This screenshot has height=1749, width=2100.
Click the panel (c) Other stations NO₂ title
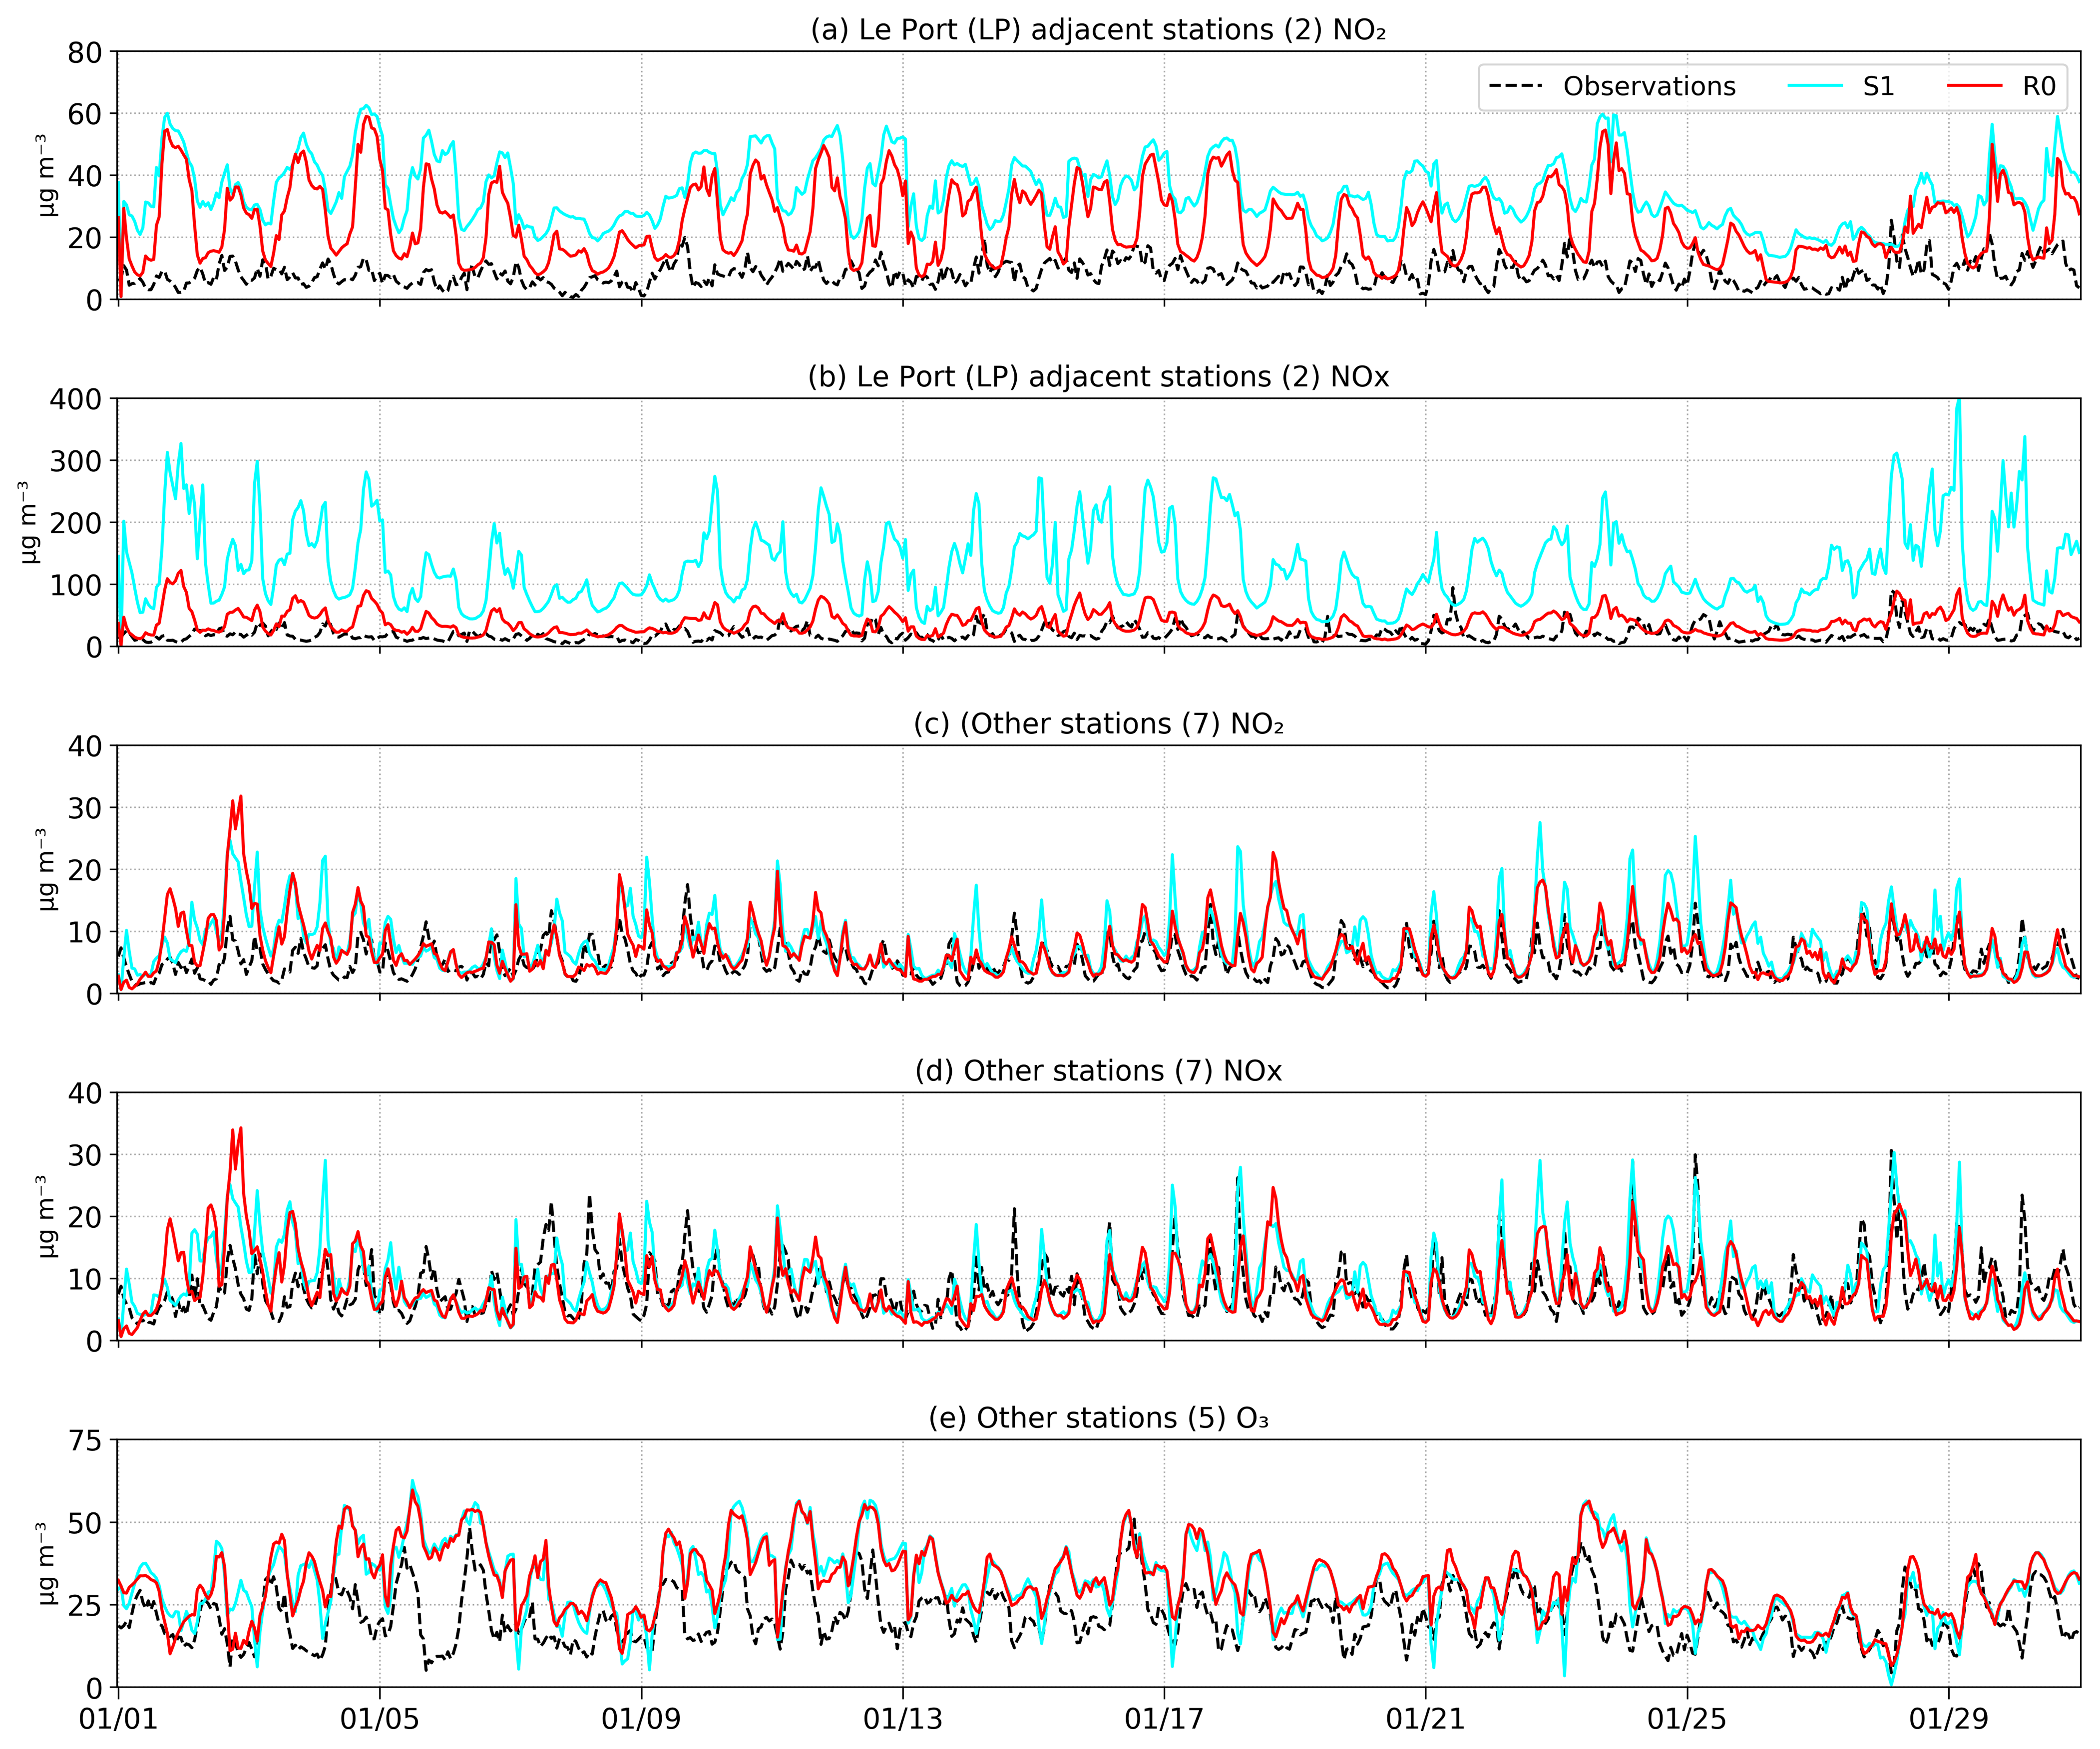(1098, 724)
